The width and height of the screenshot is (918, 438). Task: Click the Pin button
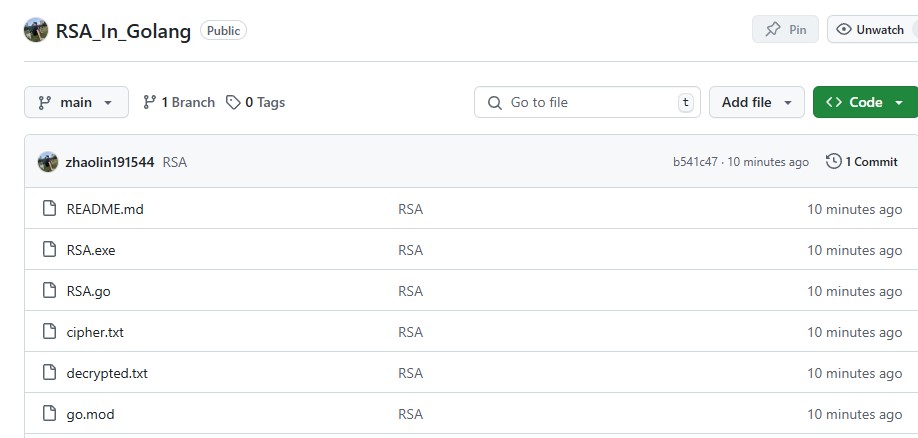click(x=785, y=30)
